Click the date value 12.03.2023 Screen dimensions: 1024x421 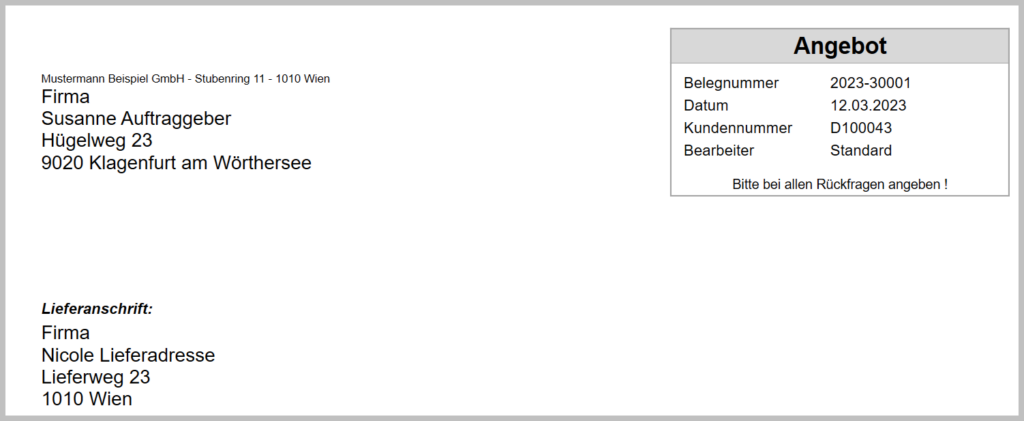[x=868, y=105]
